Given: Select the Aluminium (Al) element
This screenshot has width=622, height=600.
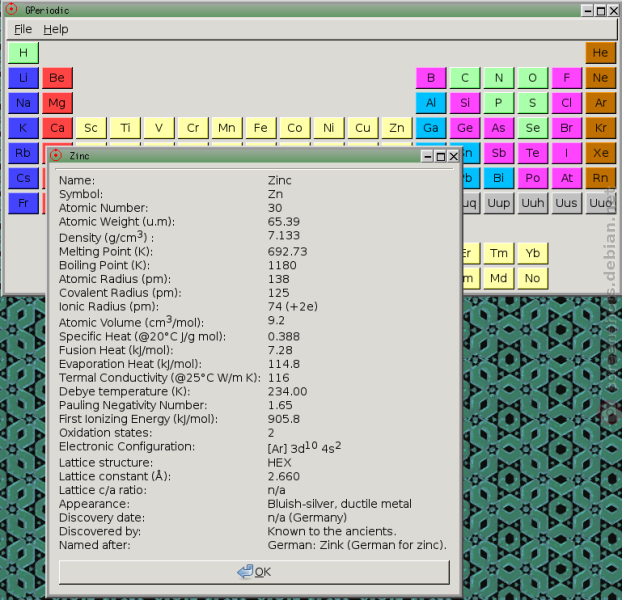Looking at the screenshot, I should [x=431, y=103].
